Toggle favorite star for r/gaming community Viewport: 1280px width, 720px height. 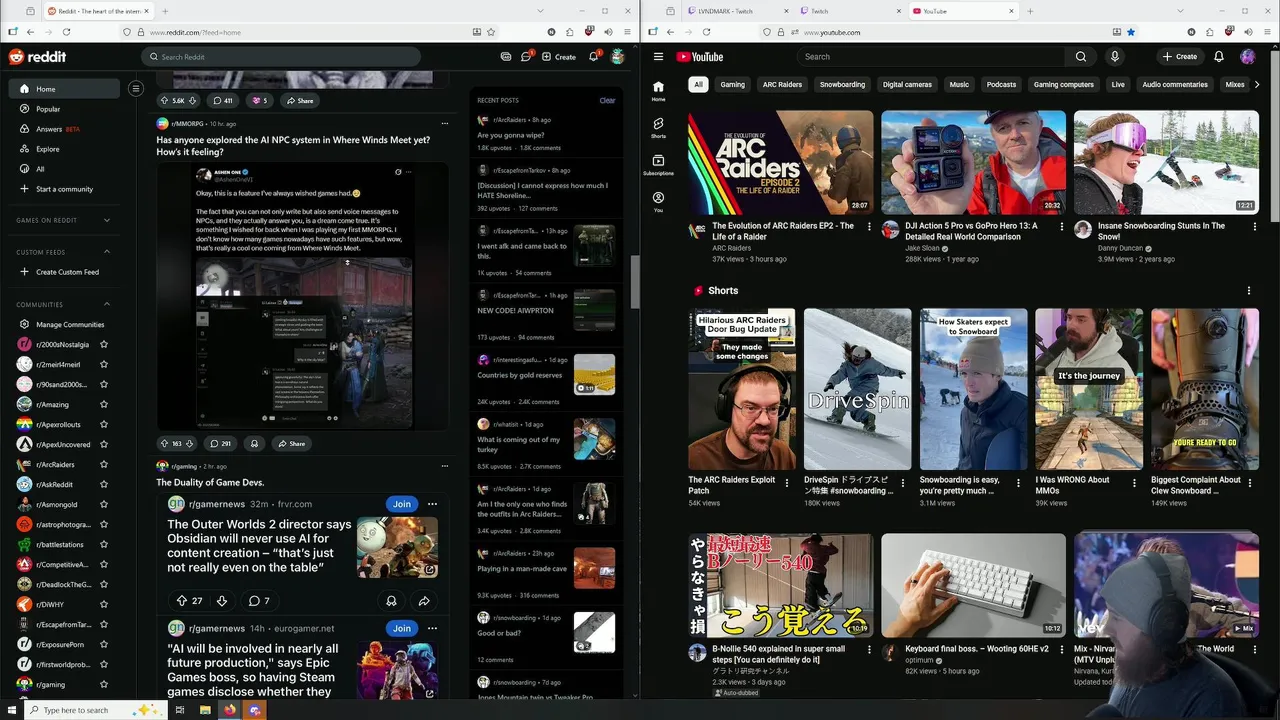[103, 684]
